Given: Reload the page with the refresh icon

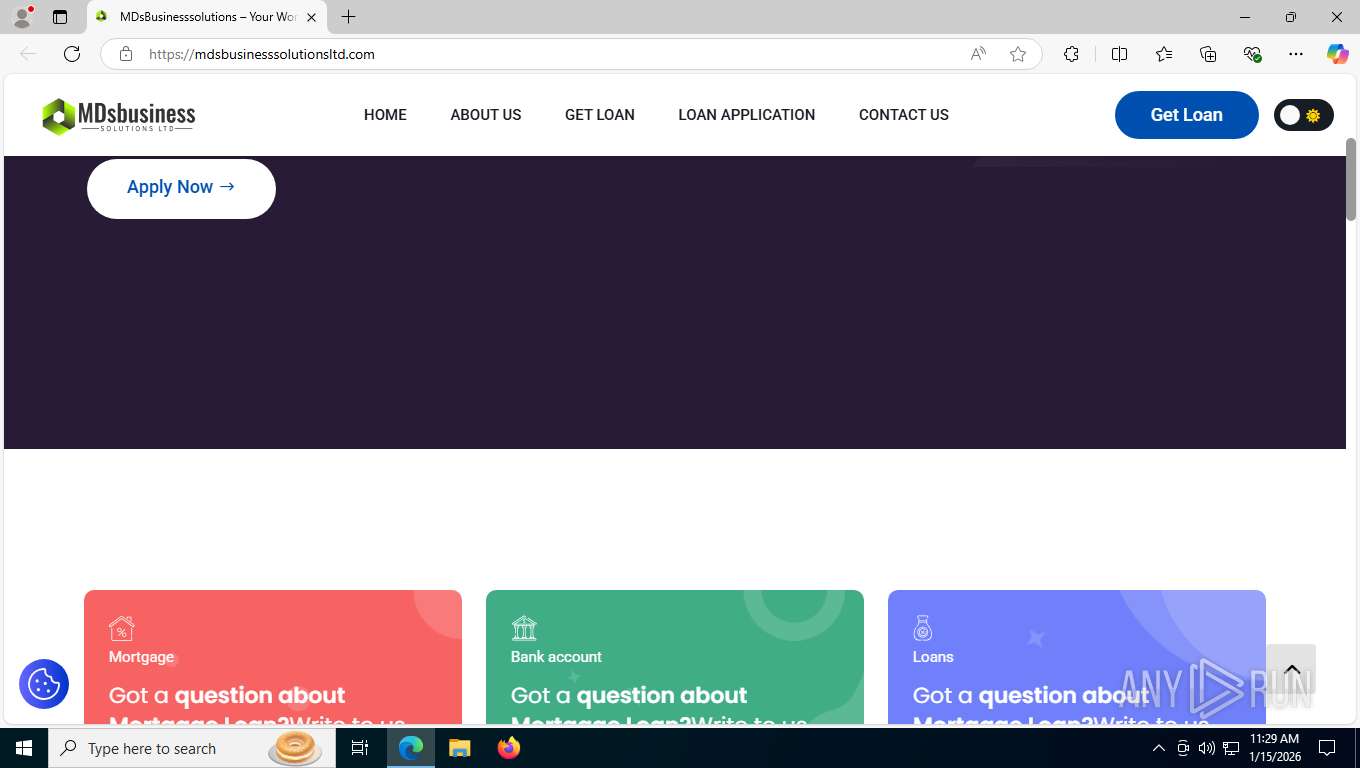Looking at the screenshot, I should 72,54.
